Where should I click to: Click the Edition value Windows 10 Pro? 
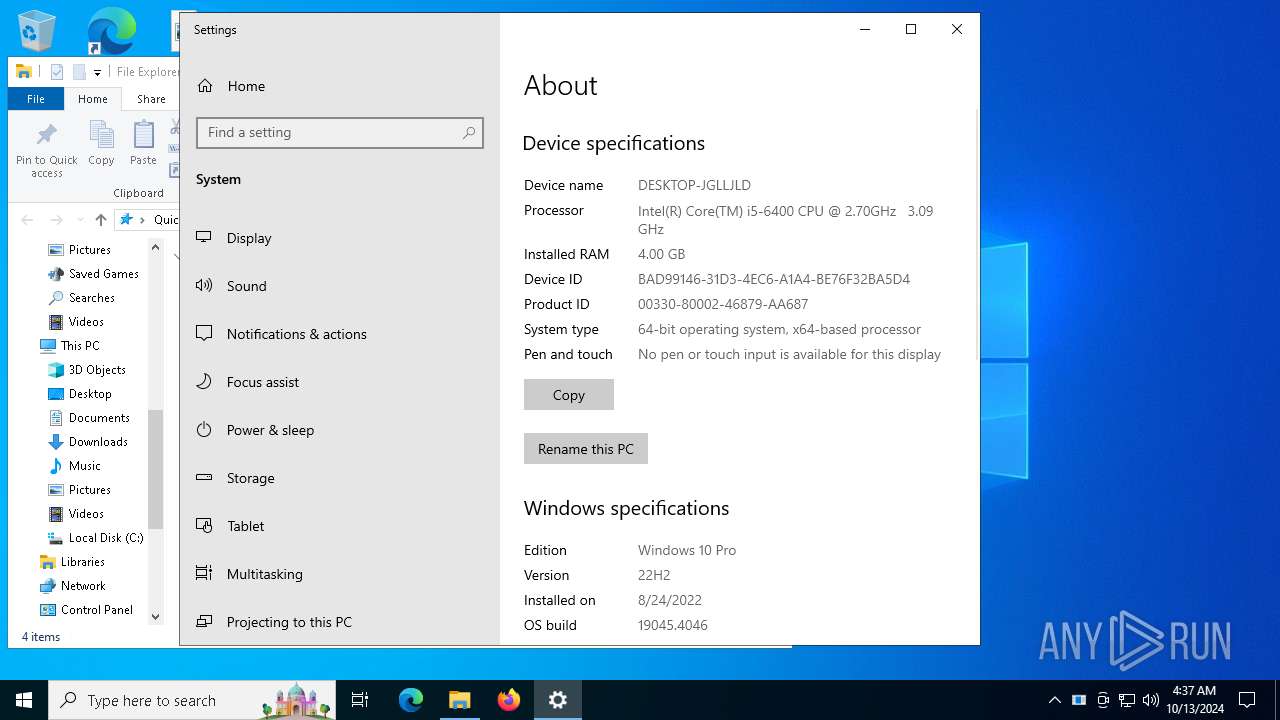(687, 550)
